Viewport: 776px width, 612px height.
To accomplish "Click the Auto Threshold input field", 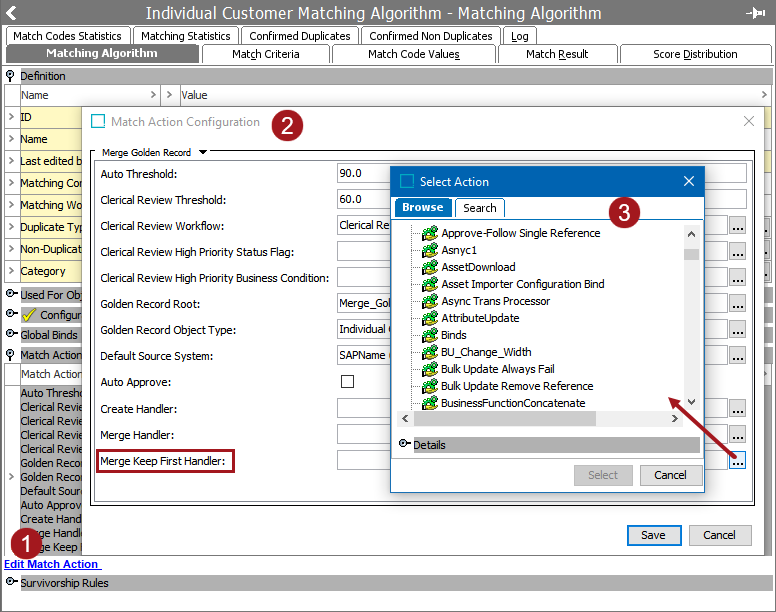I will point(362,174).
